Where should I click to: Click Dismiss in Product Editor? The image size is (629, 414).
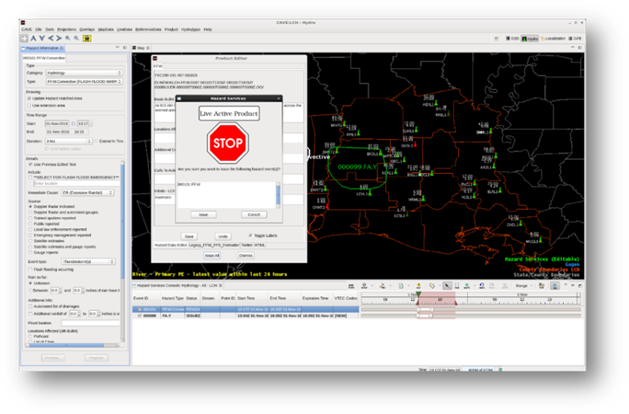(x=246, y=255)
